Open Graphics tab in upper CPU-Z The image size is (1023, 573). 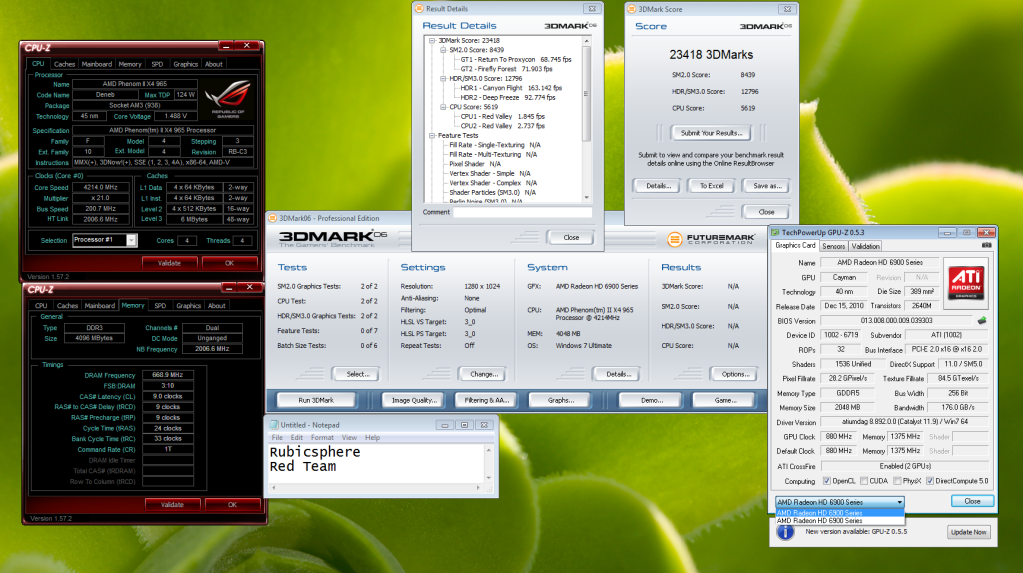[x=185, y=64]
